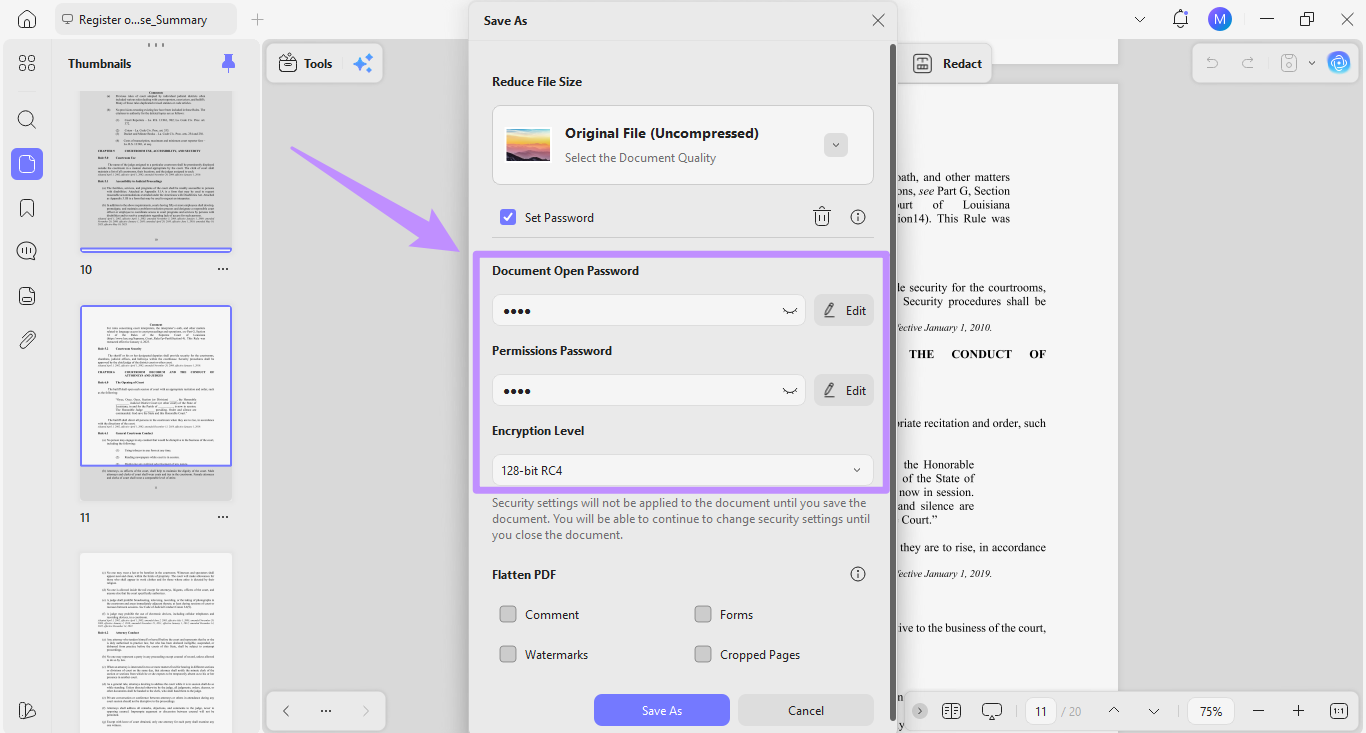Click the page number input field

pos(1041,711)
